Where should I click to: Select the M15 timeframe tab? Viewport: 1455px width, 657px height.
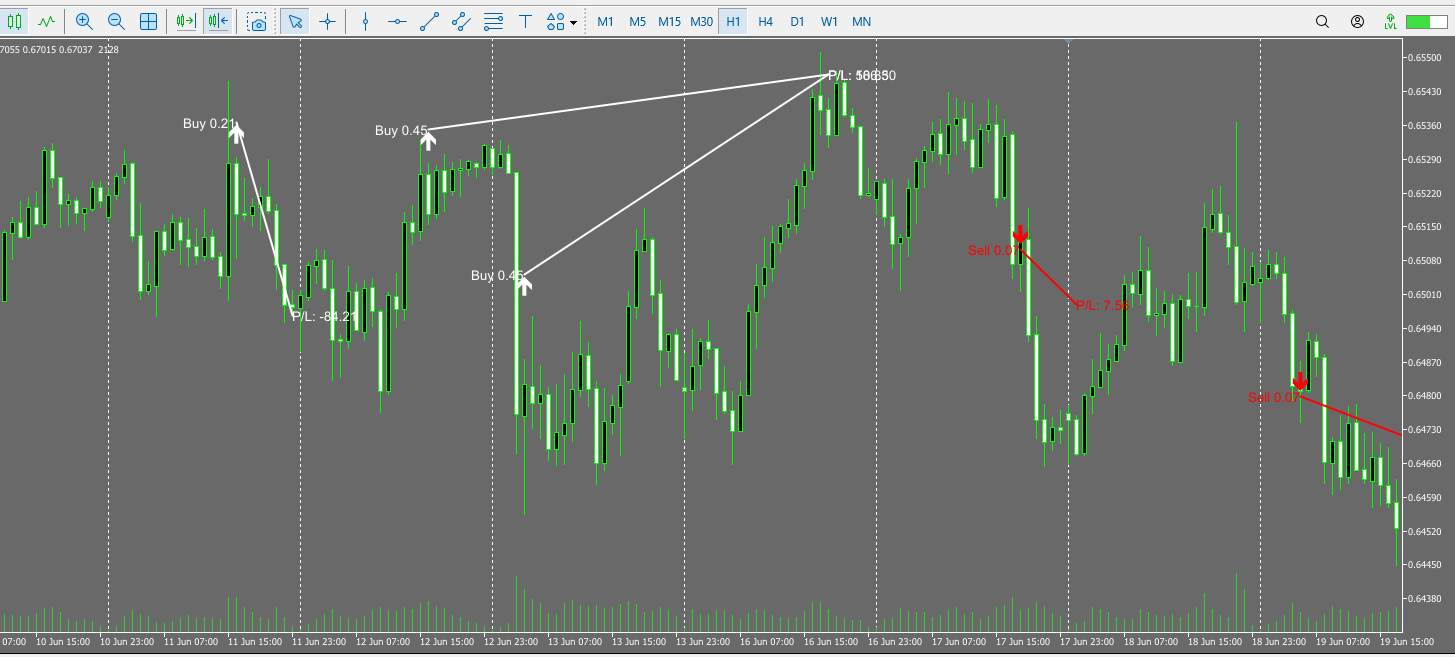pos(671,20)
